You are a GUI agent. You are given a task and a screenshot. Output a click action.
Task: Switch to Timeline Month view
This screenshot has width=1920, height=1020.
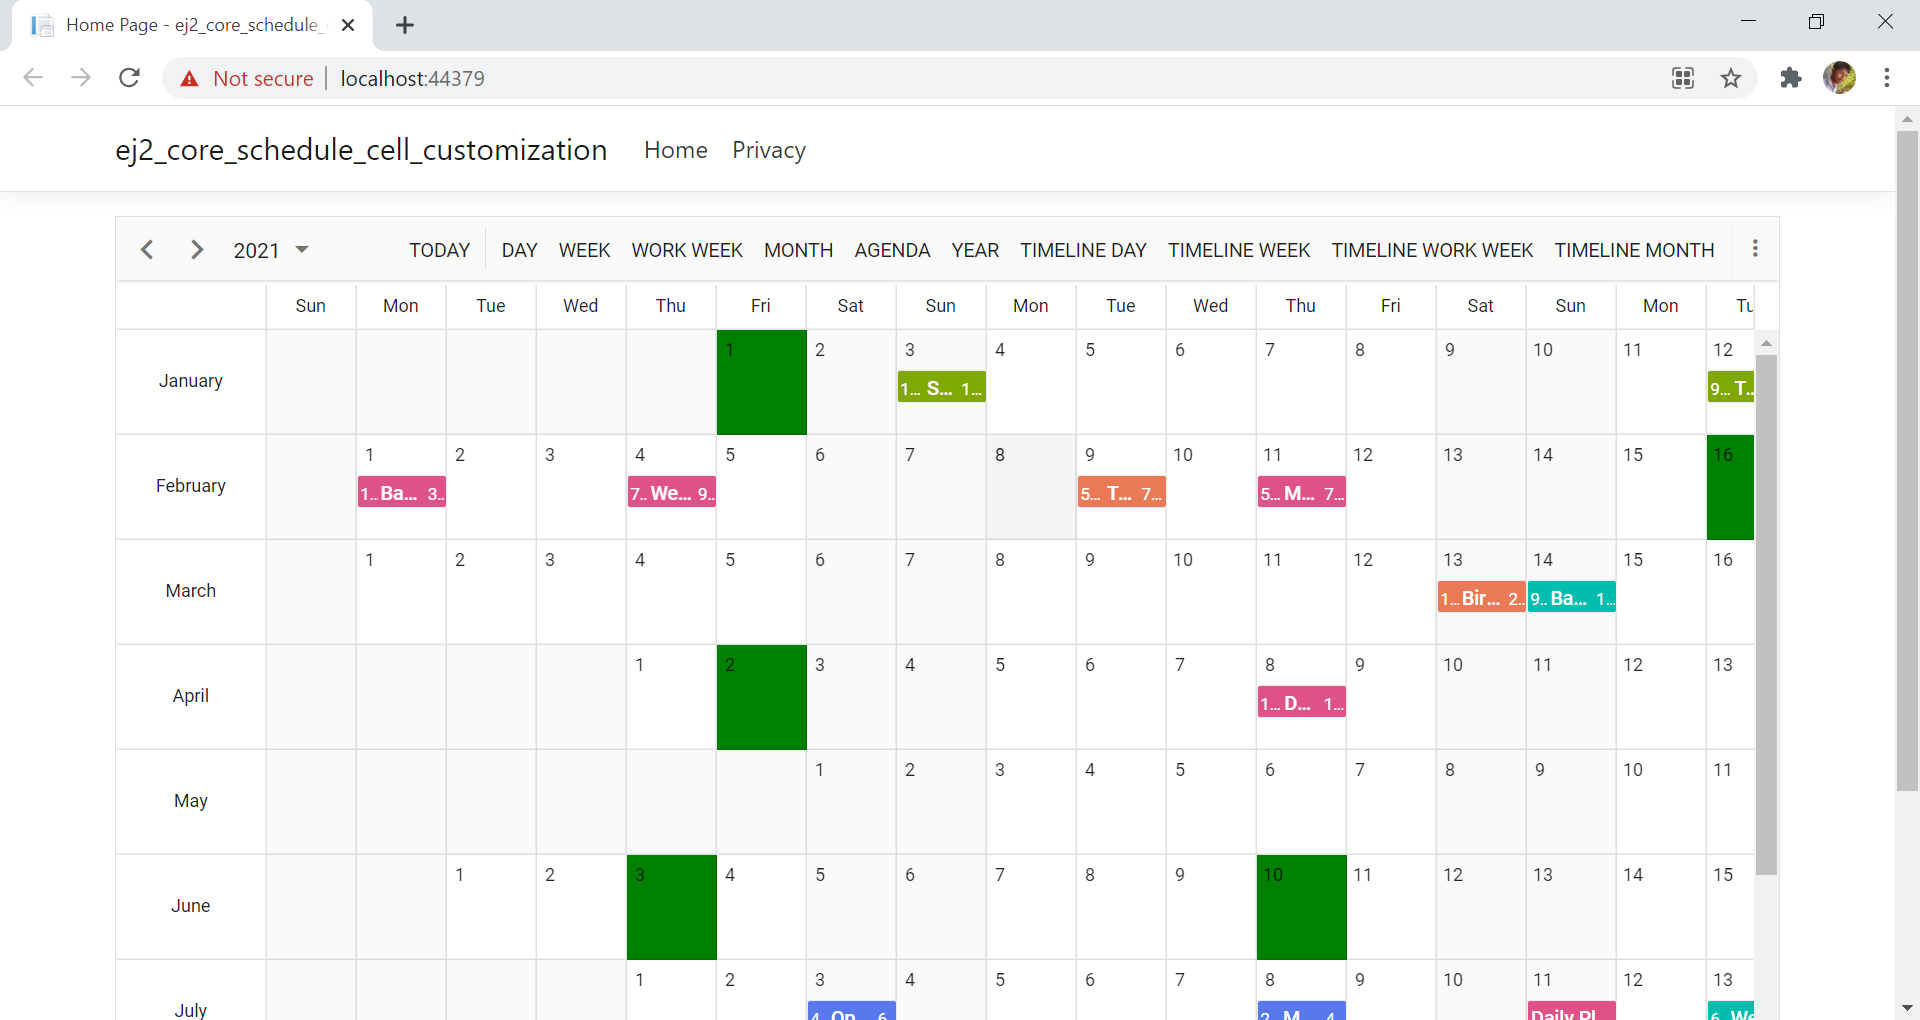(x=1633, y=250)
